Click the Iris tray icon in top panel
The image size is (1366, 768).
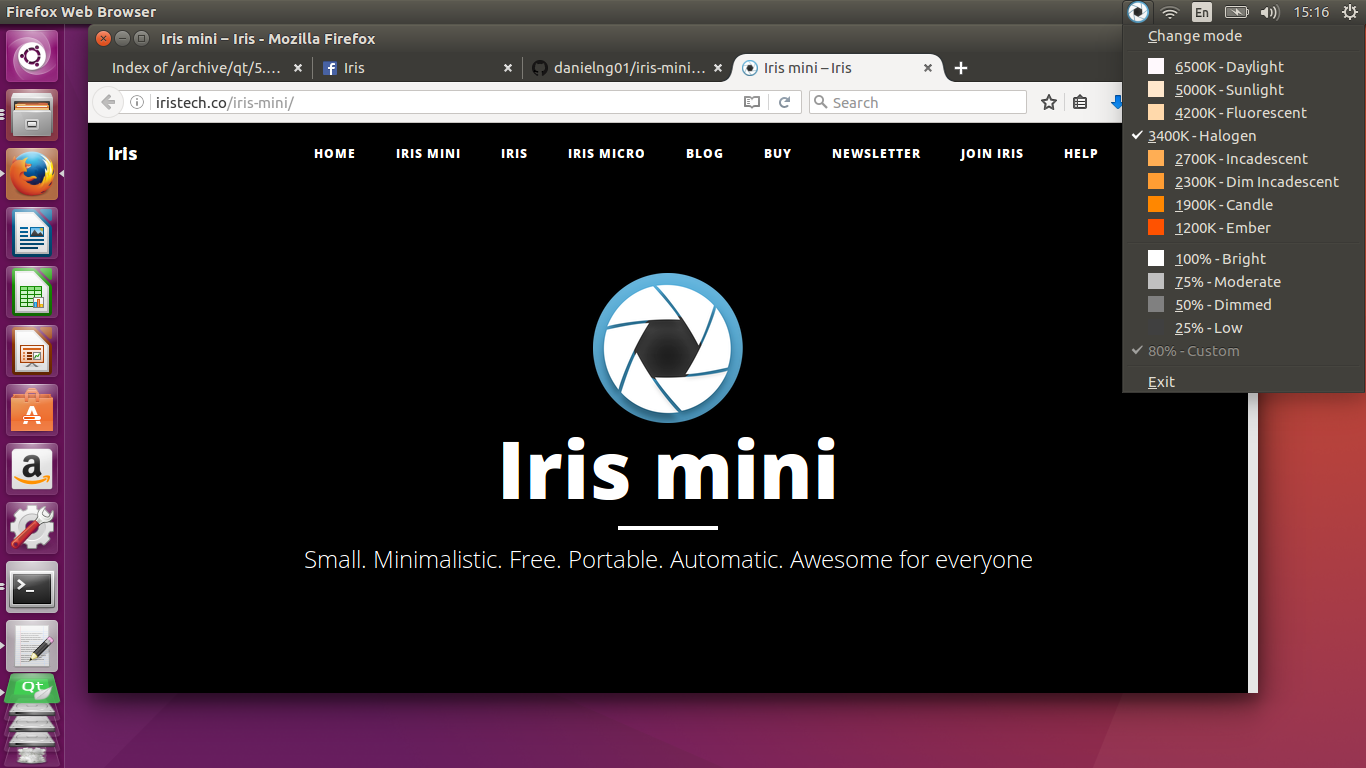[1138, 12]
